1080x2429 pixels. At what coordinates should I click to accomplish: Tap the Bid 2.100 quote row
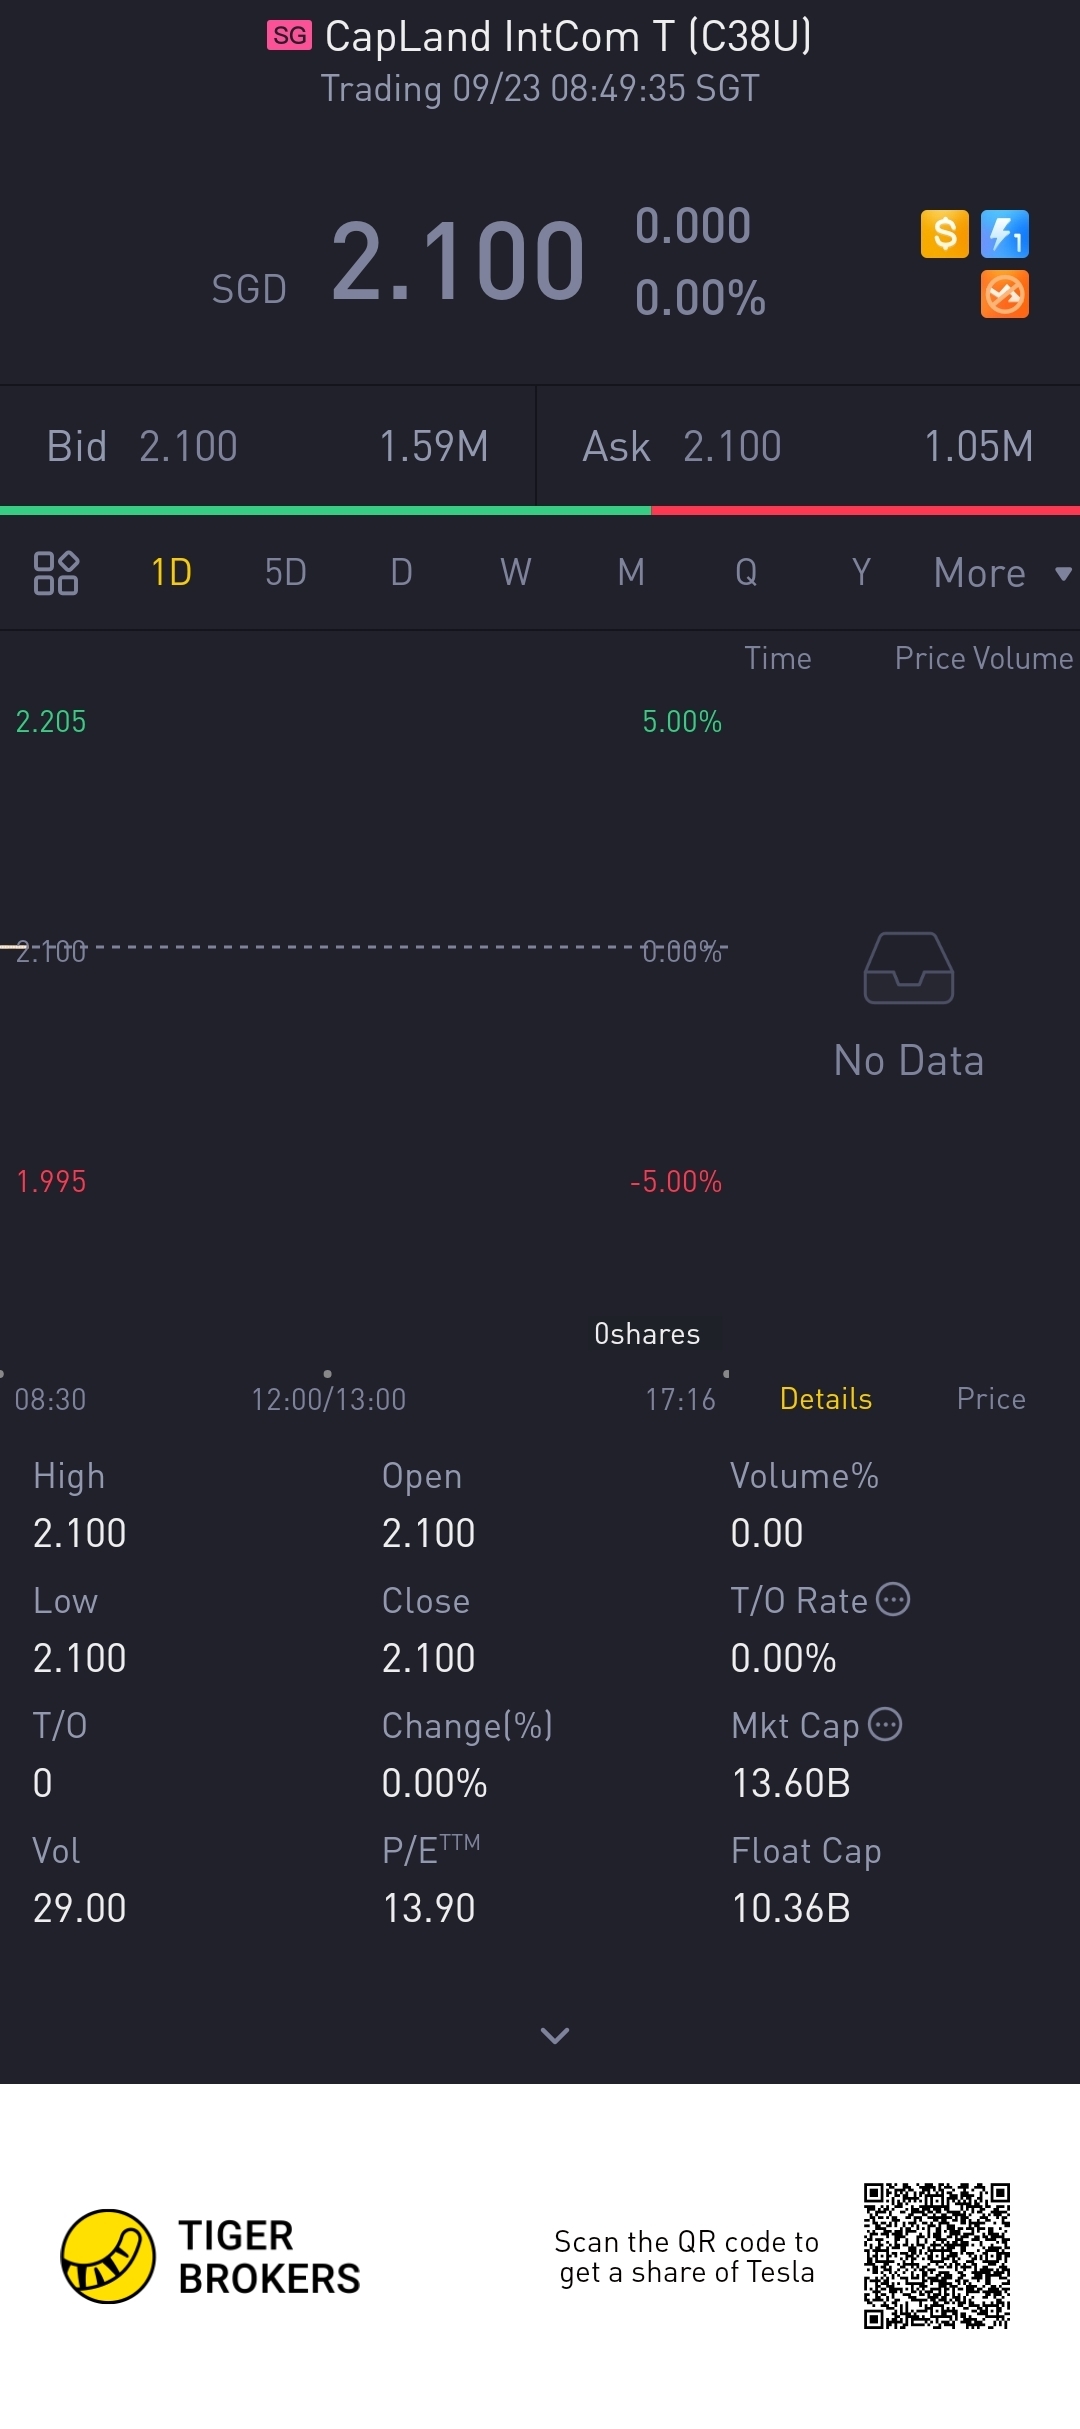click(267, 446)
